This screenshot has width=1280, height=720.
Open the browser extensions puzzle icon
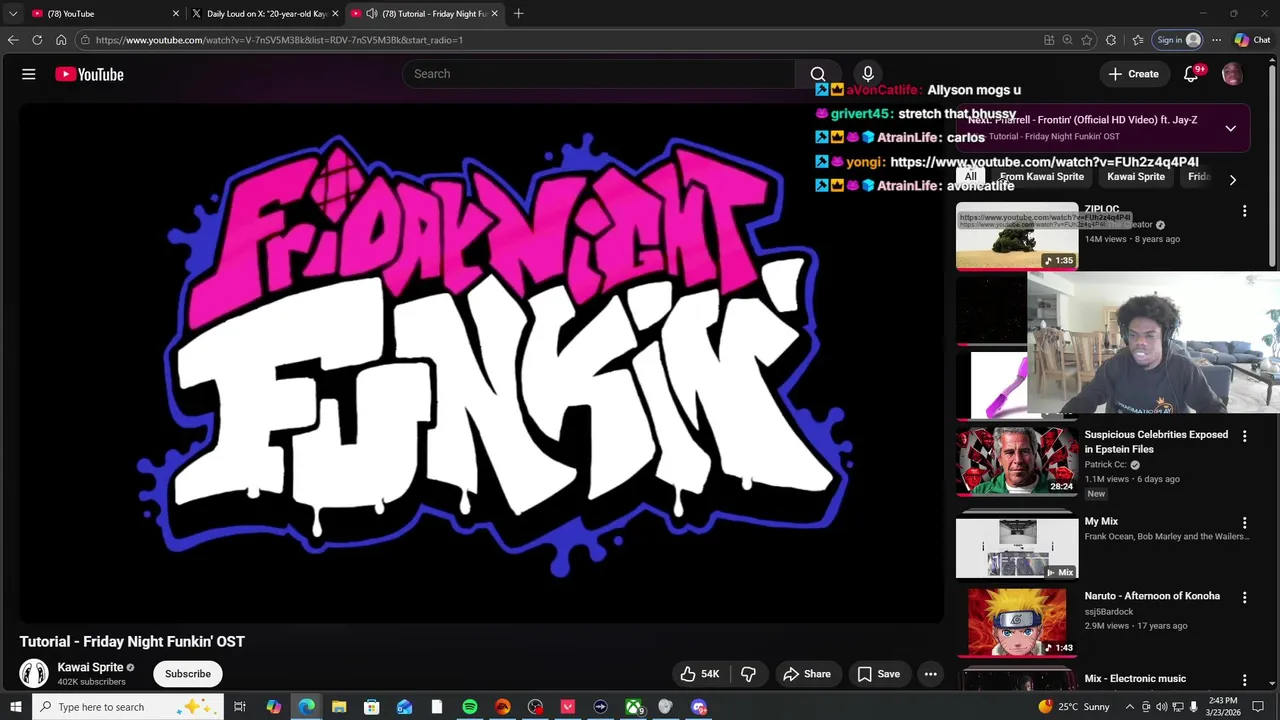pyautogui.click(x=1111, y=40)
